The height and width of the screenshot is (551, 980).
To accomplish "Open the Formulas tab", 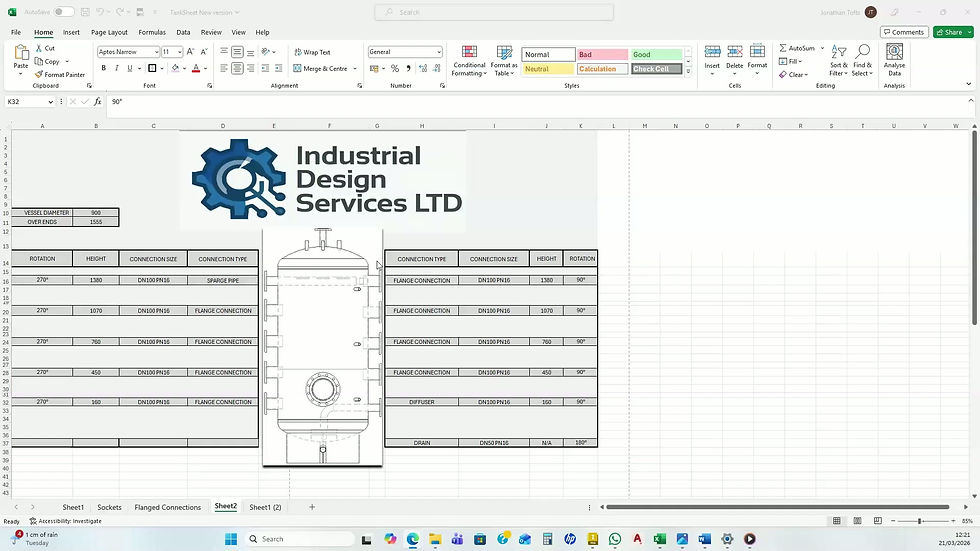I will tap(152, 32).
